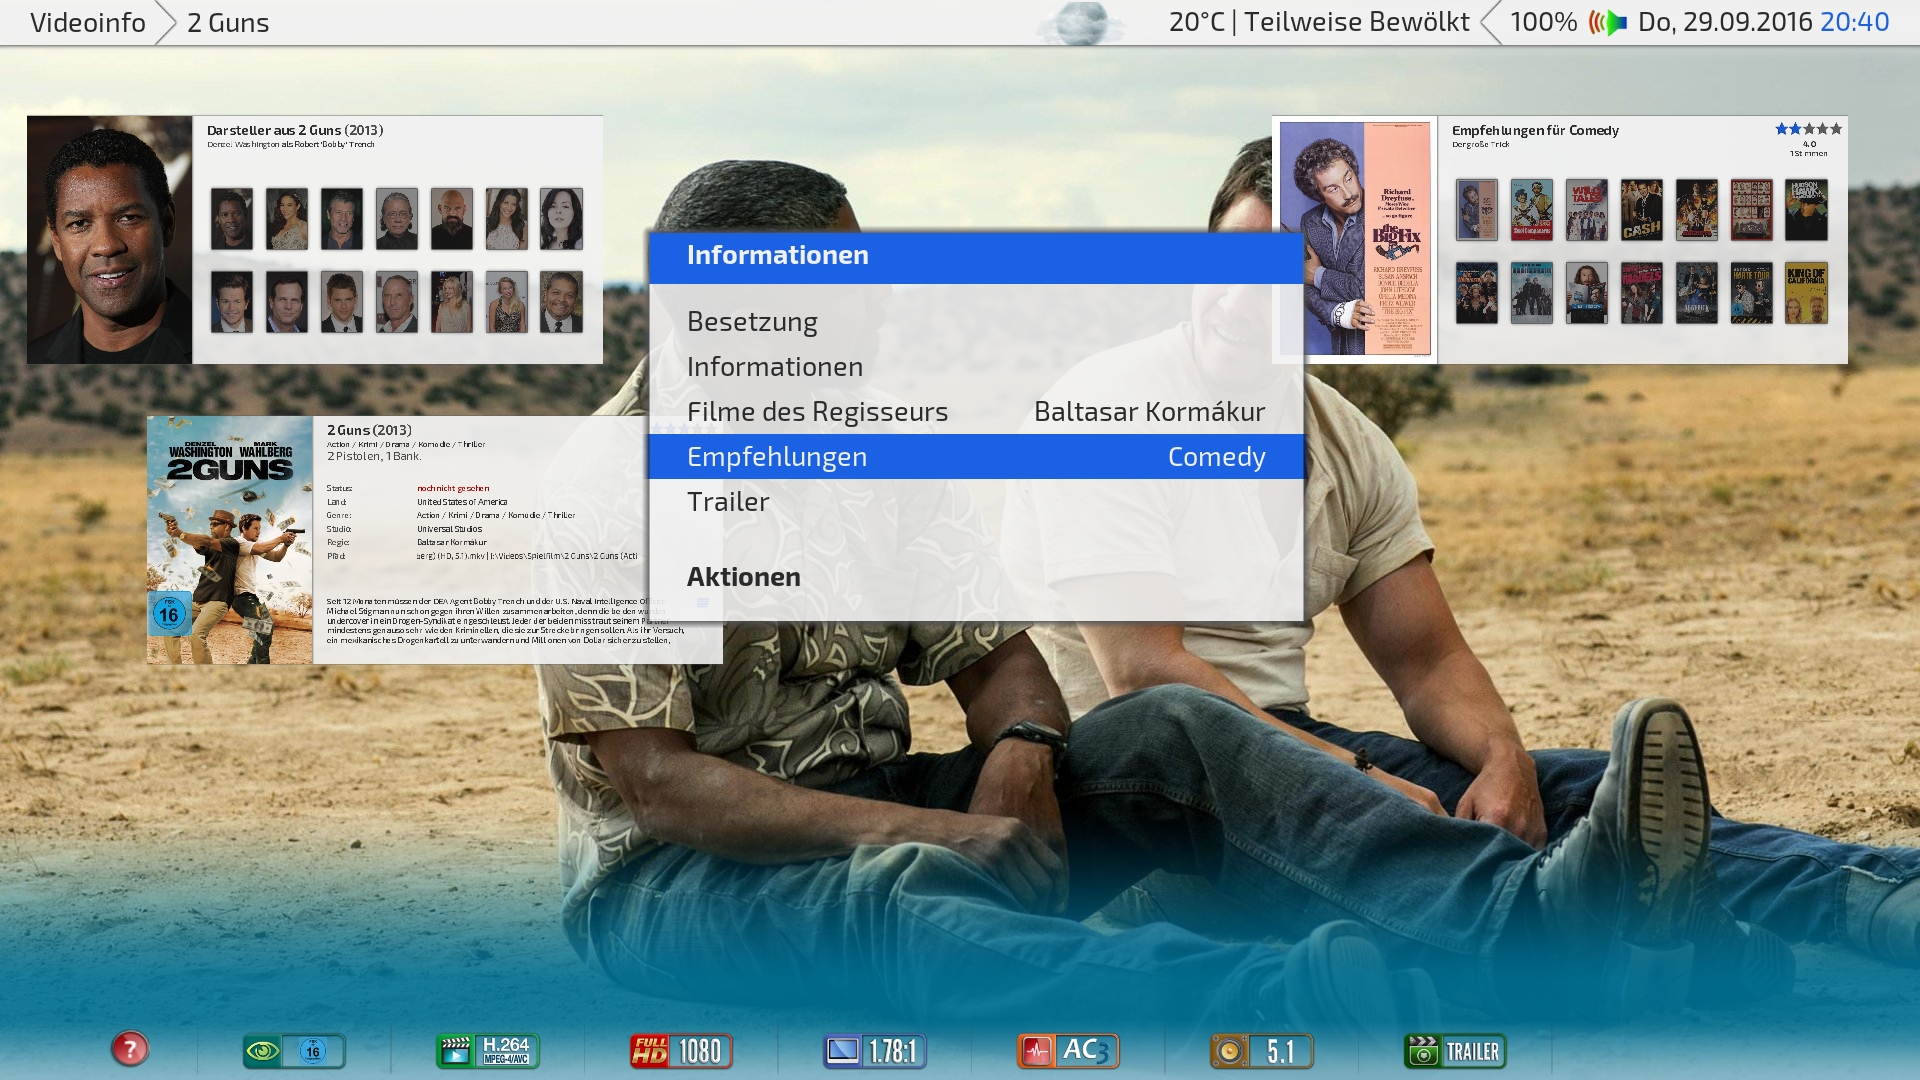Click the clock showing 20:40

click(1855, 22)
